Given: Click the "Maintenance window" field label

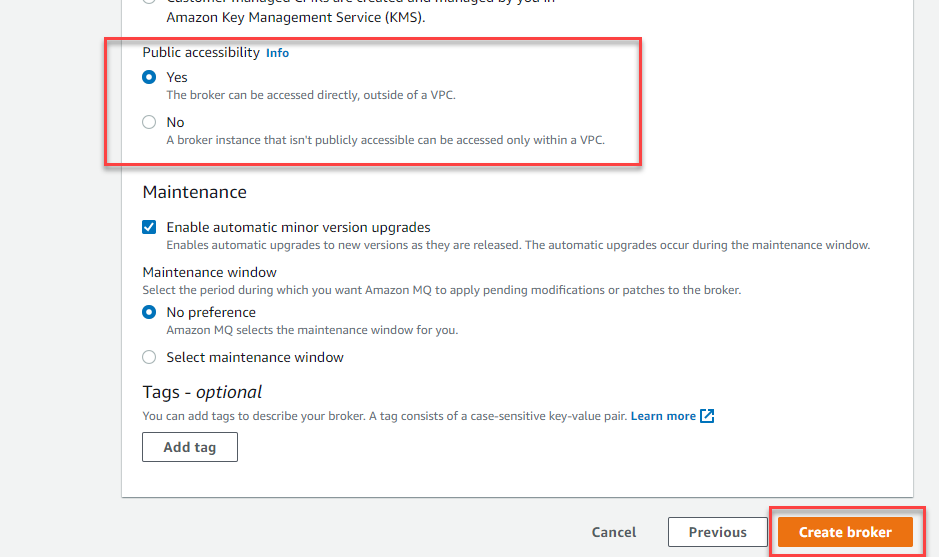Looking at the screenshot, I should pos(209,272).
